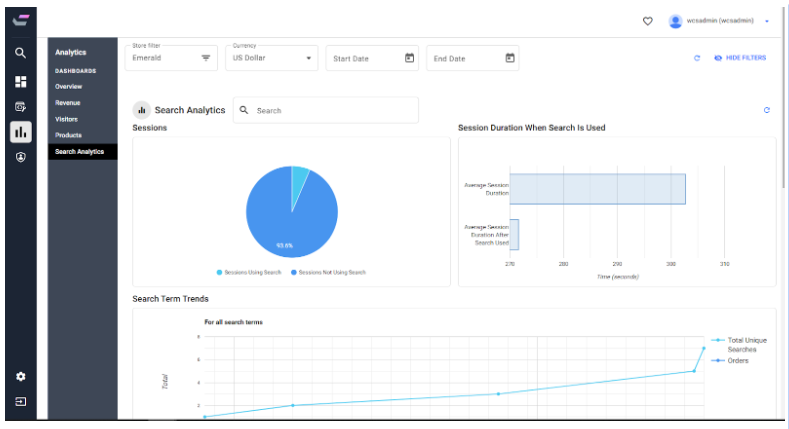Open the End Date calendar icon
Image resolution: width=789 pixels, height=429 pixels.
tap(510, 58)
